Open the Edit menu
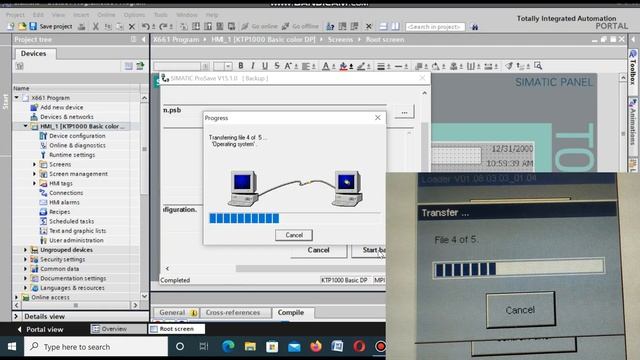The height and width of the screenshot is (360, 640). 38,15
